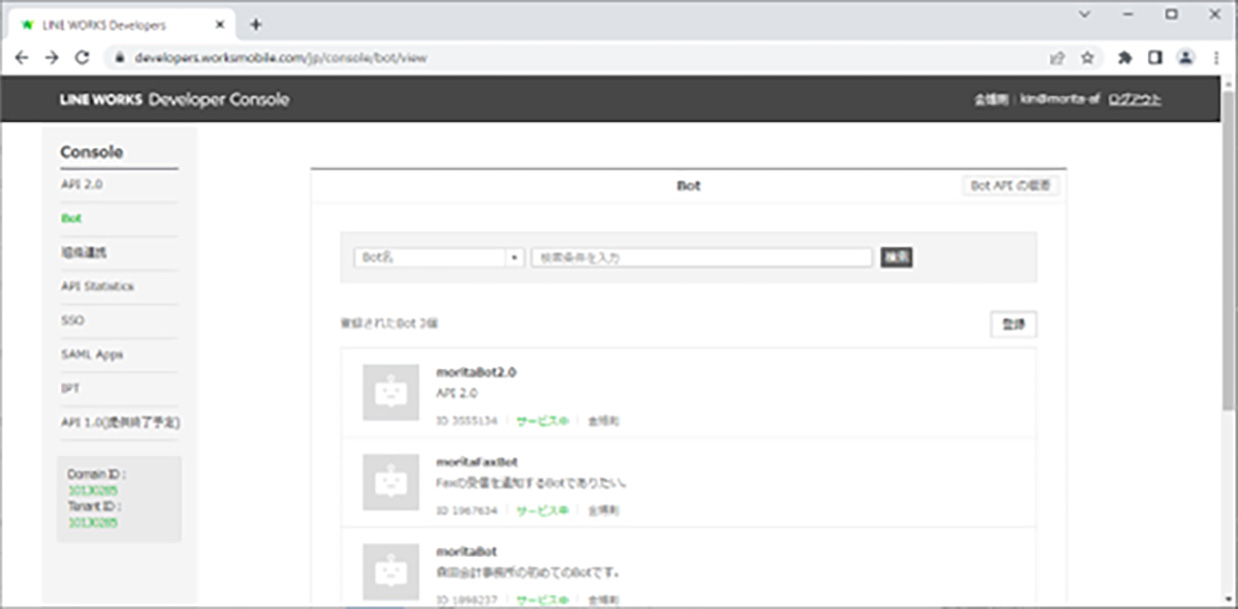Open the browser extensions puzzle icon
This screenshot has height=609, width=1238.
coord(1124,58)
